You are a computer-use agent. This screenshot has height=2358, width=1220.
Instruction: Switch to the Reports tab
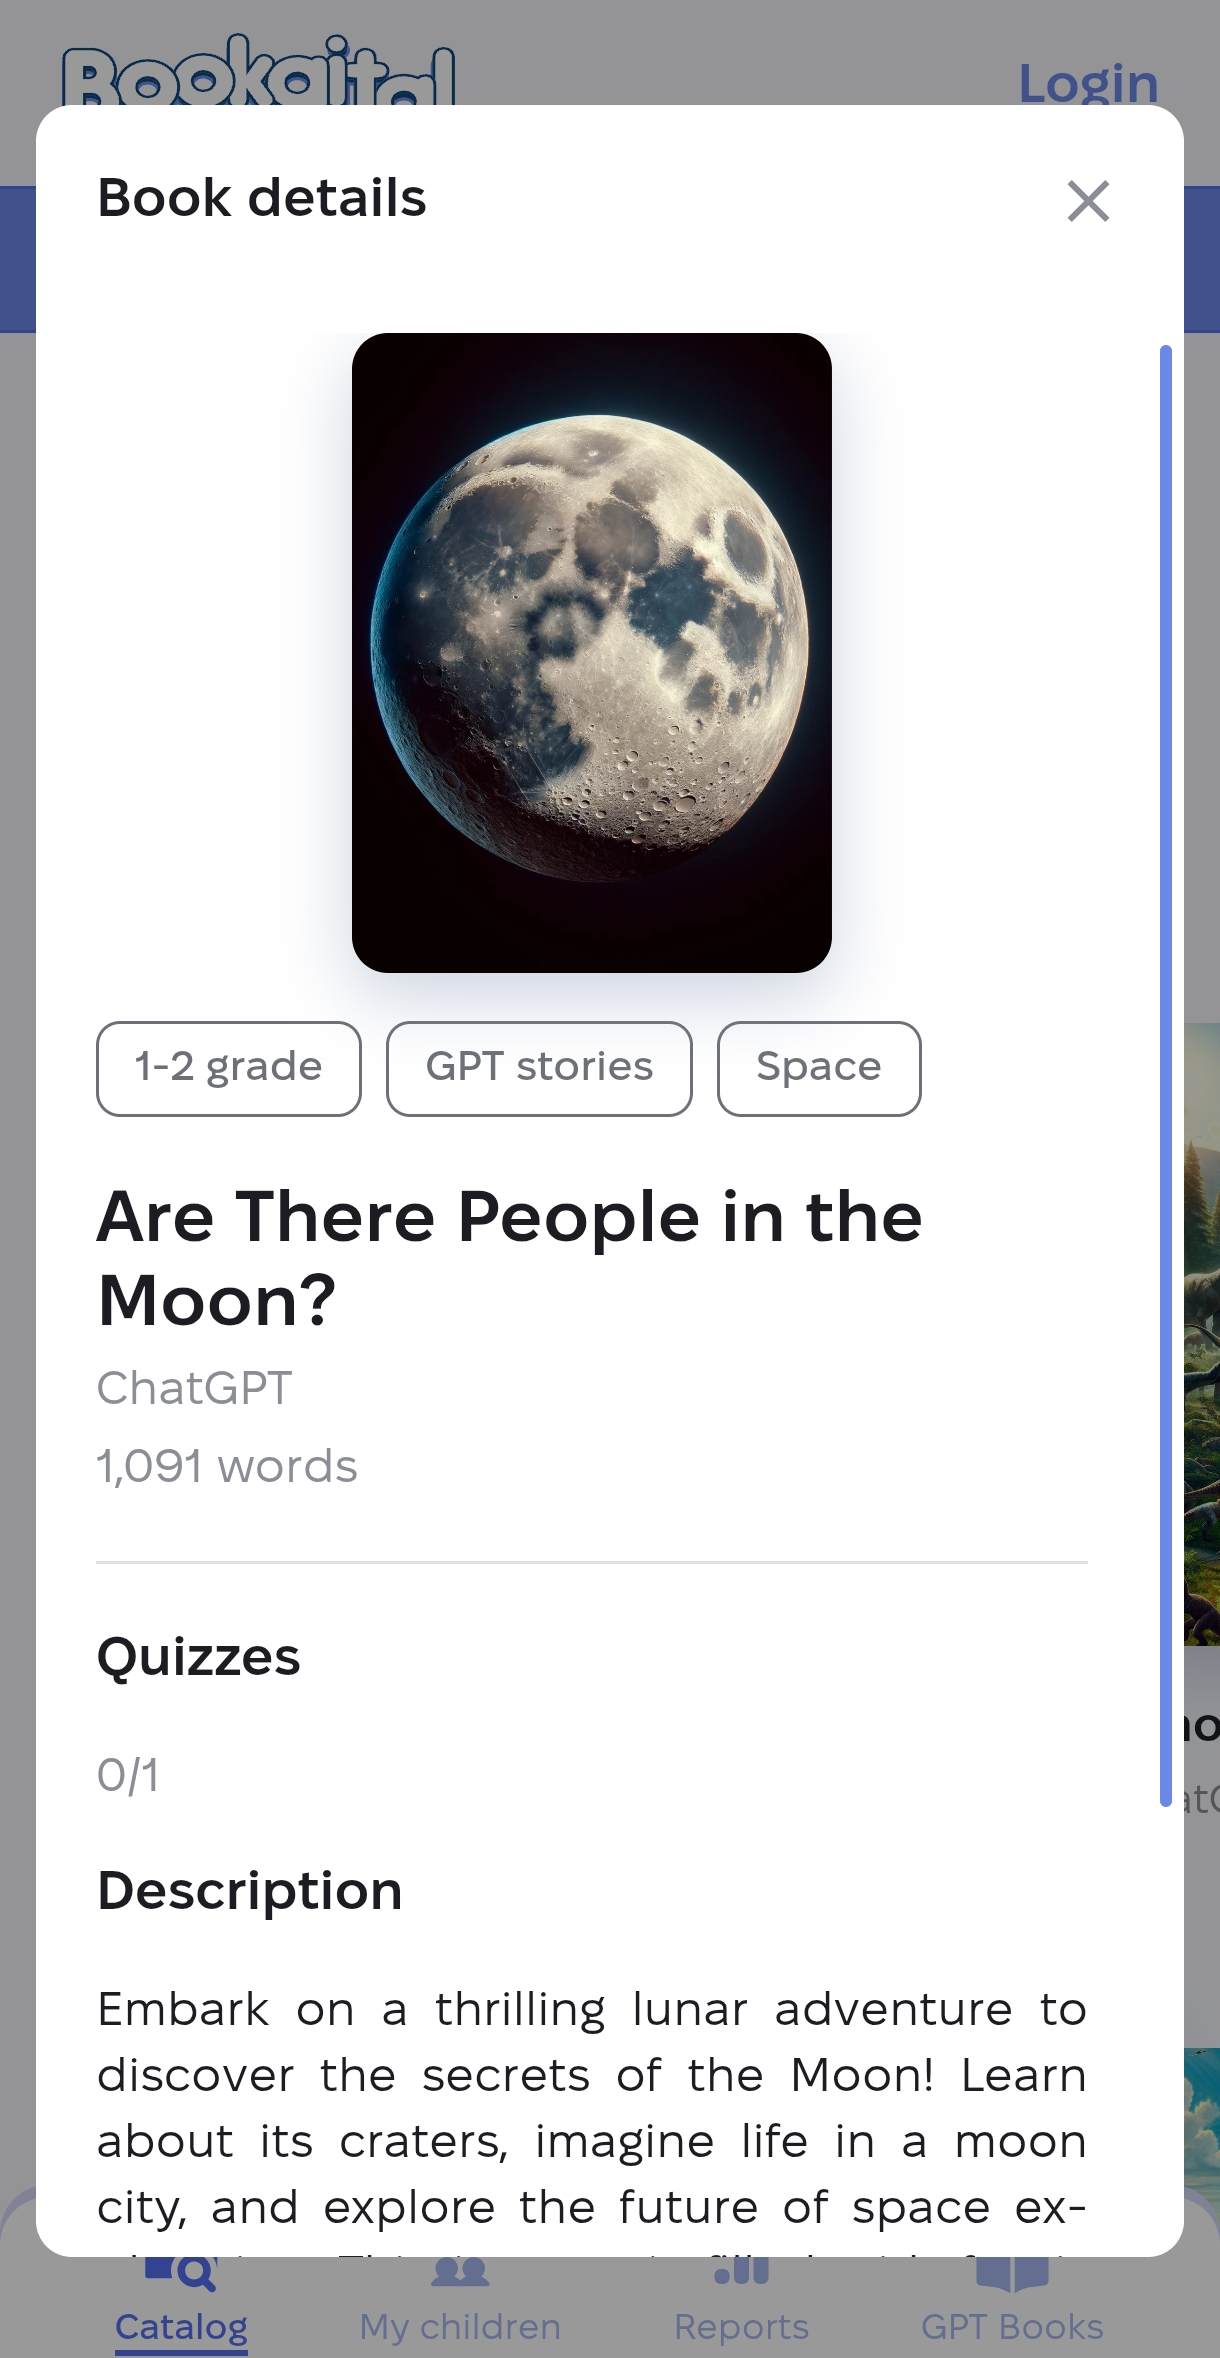[742, 2325]
